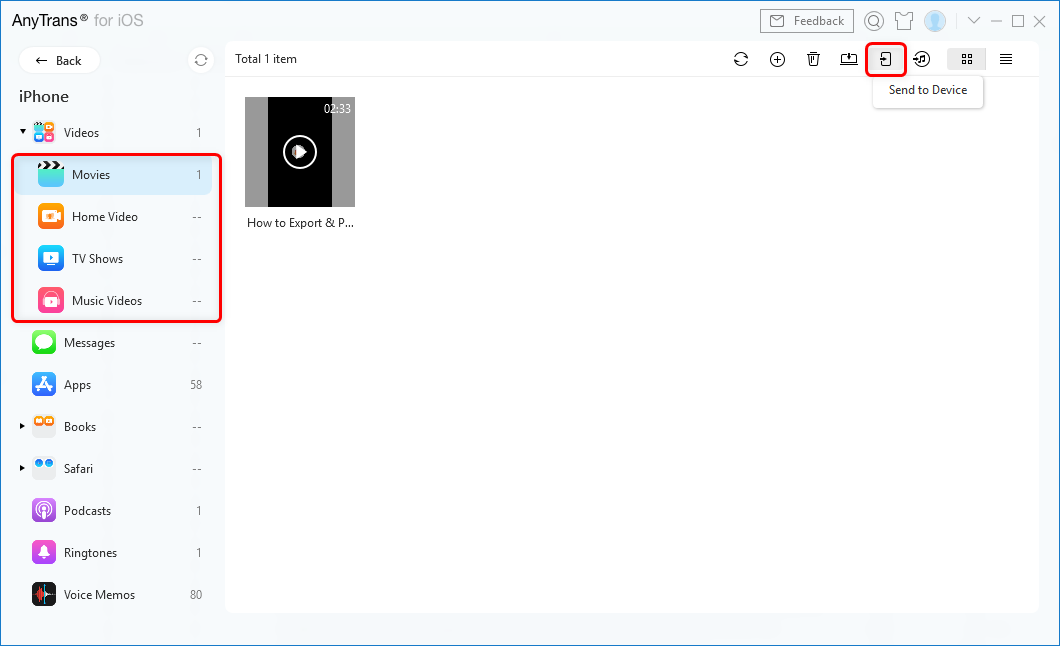The height and width of the screenshot is (646, 1060).
Task: Click the Send to iTunes icon
Action: click(x=922, y=60)
